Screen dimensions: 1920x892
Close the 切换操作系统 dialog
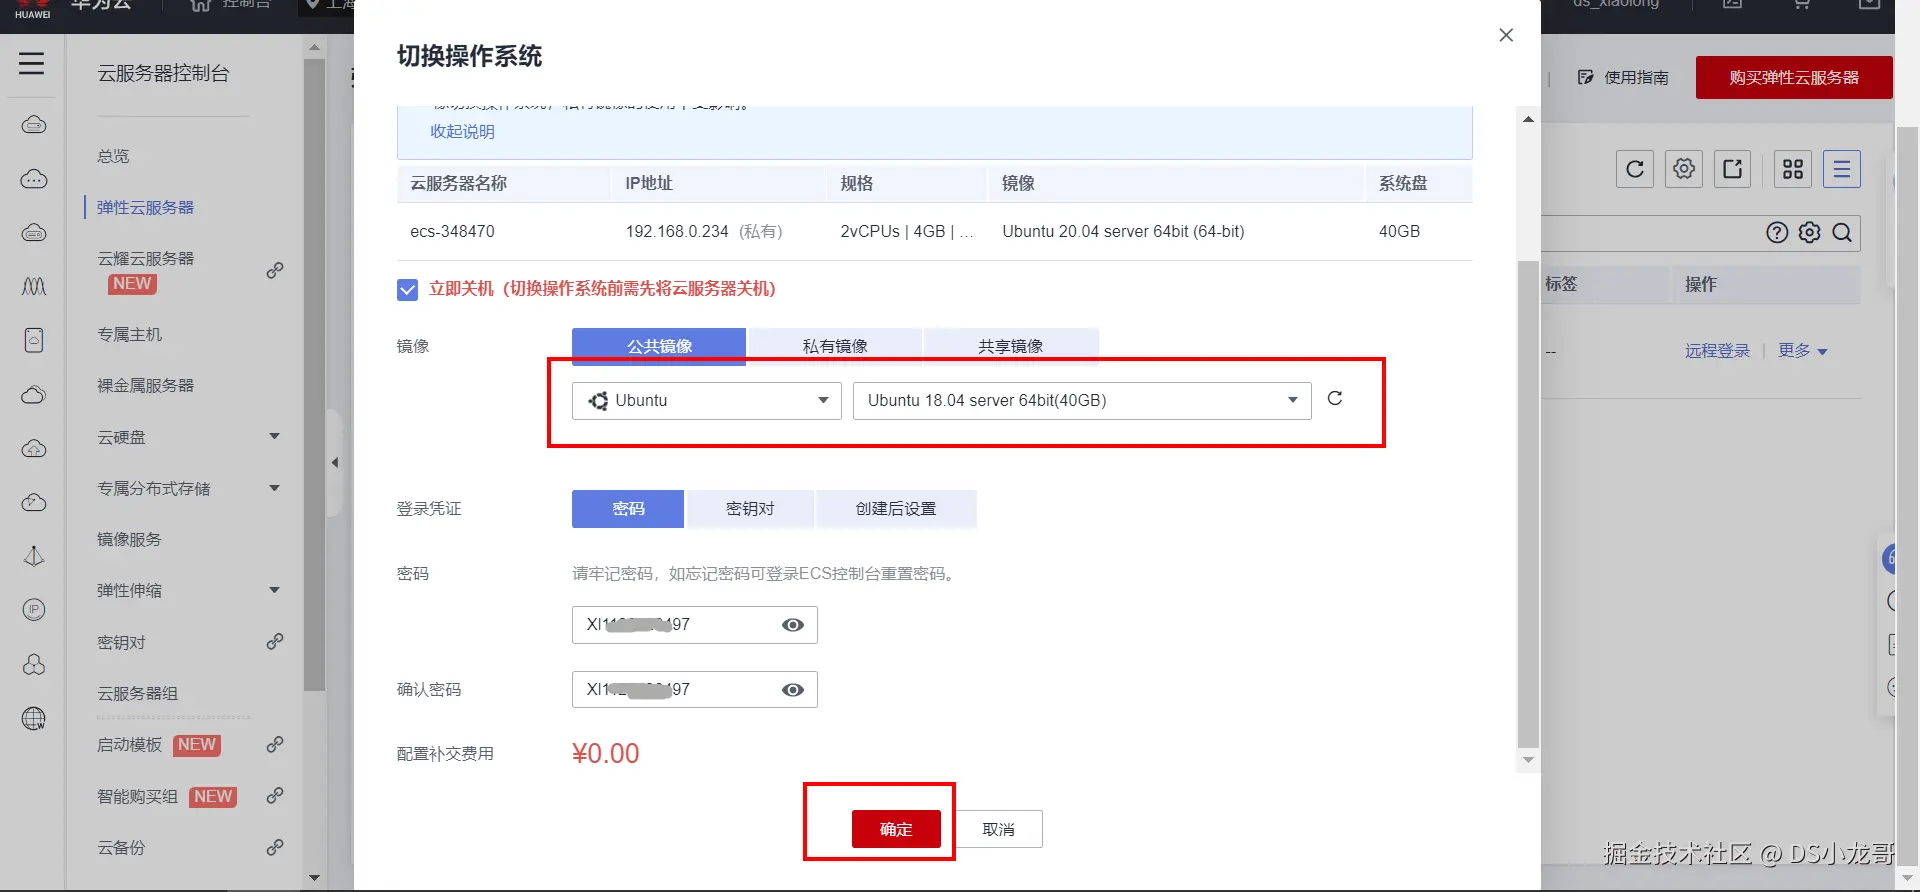coord(1506,35)
